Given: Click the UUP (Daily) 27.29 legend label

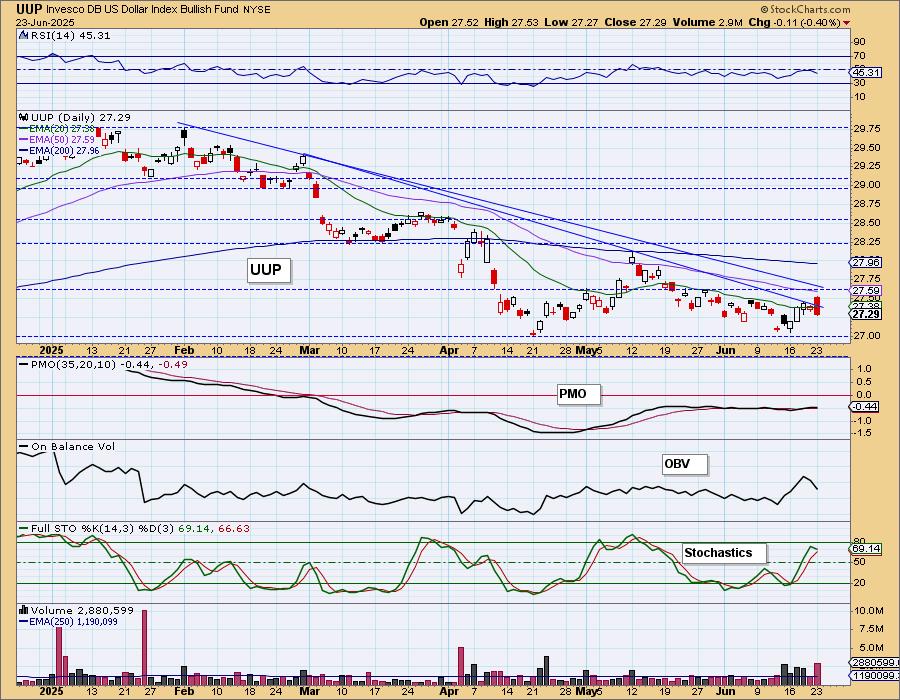Looking at the screenshot, I should [80, 117].
